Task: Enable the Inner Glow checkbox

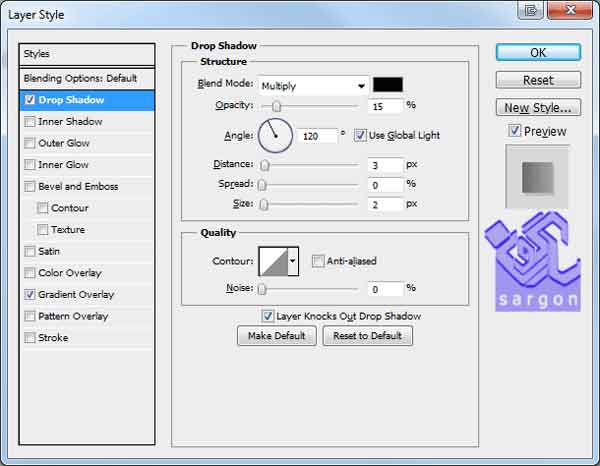Action: click(29, 165)
